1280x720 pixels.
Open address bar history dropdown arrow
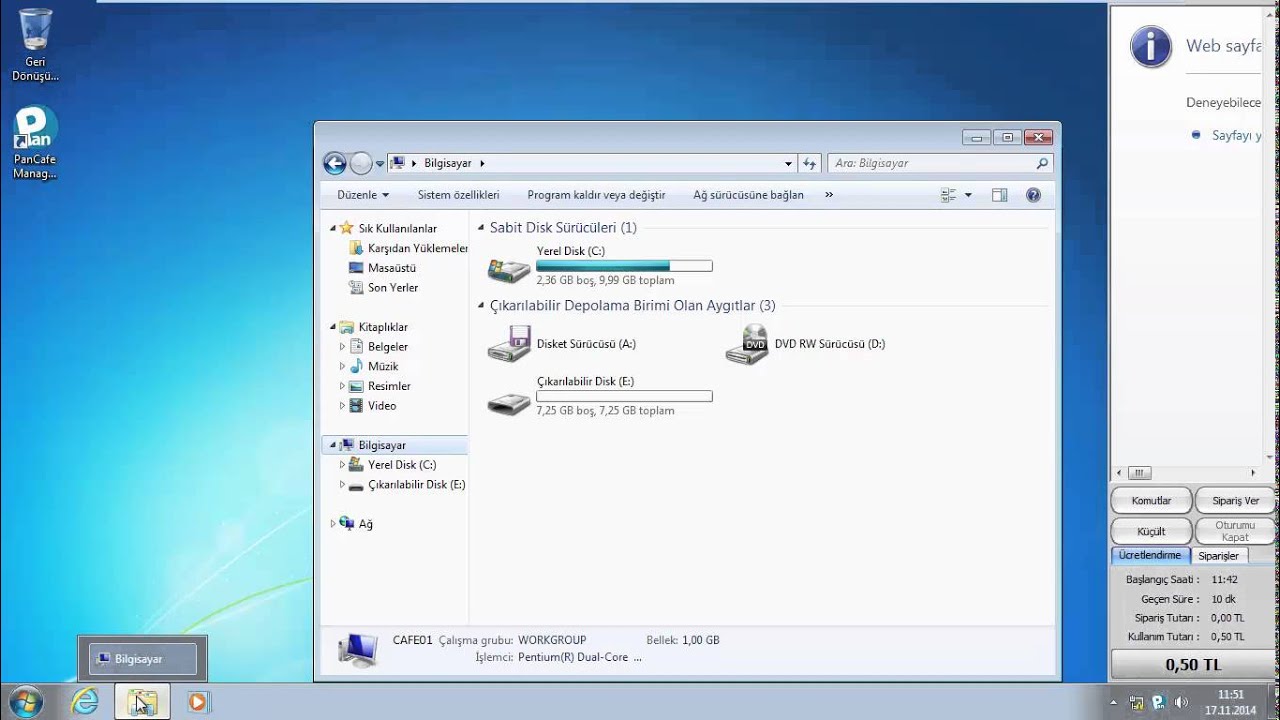click(x=789, y=163)
